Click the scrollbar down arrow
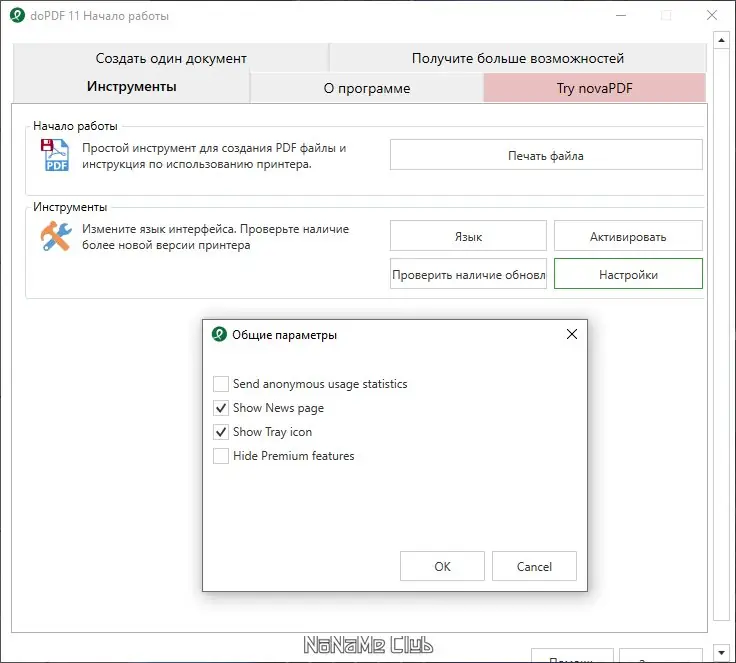This screenshot has width=736, height=663. tap(721, 652)
